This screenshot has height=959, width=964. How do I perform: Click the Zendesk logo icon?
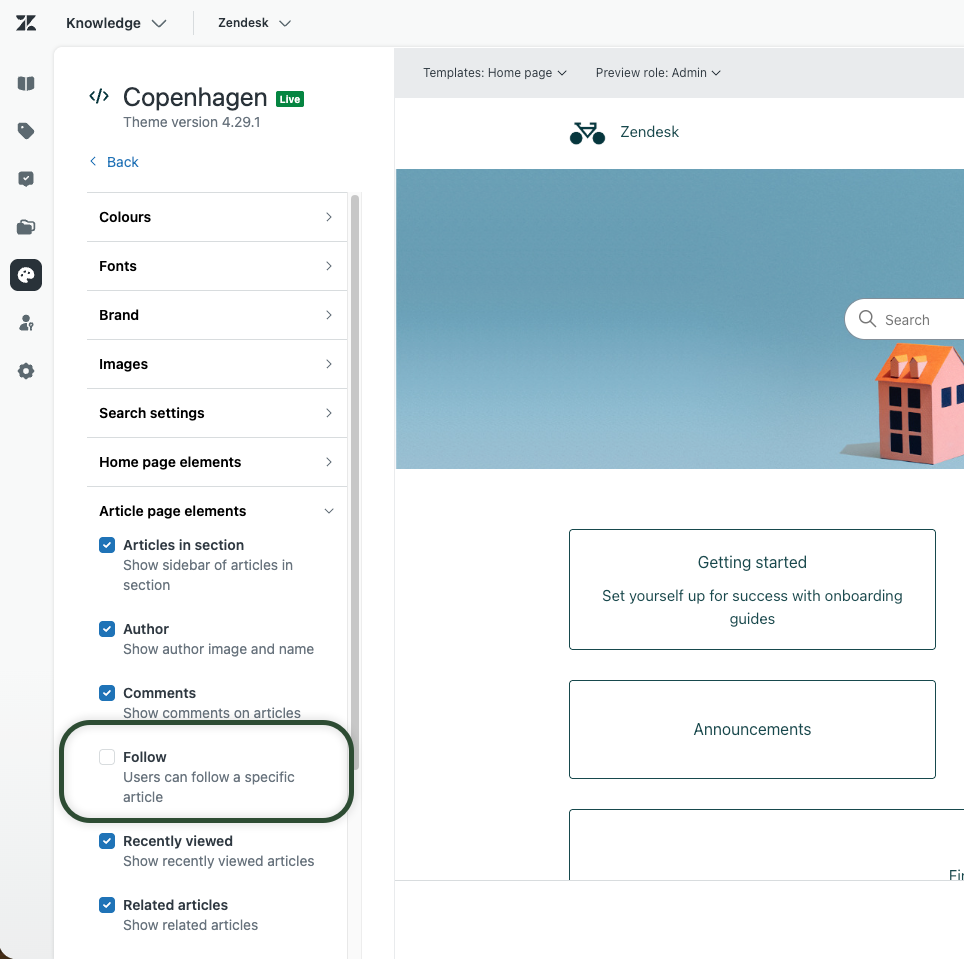(26, 23)
